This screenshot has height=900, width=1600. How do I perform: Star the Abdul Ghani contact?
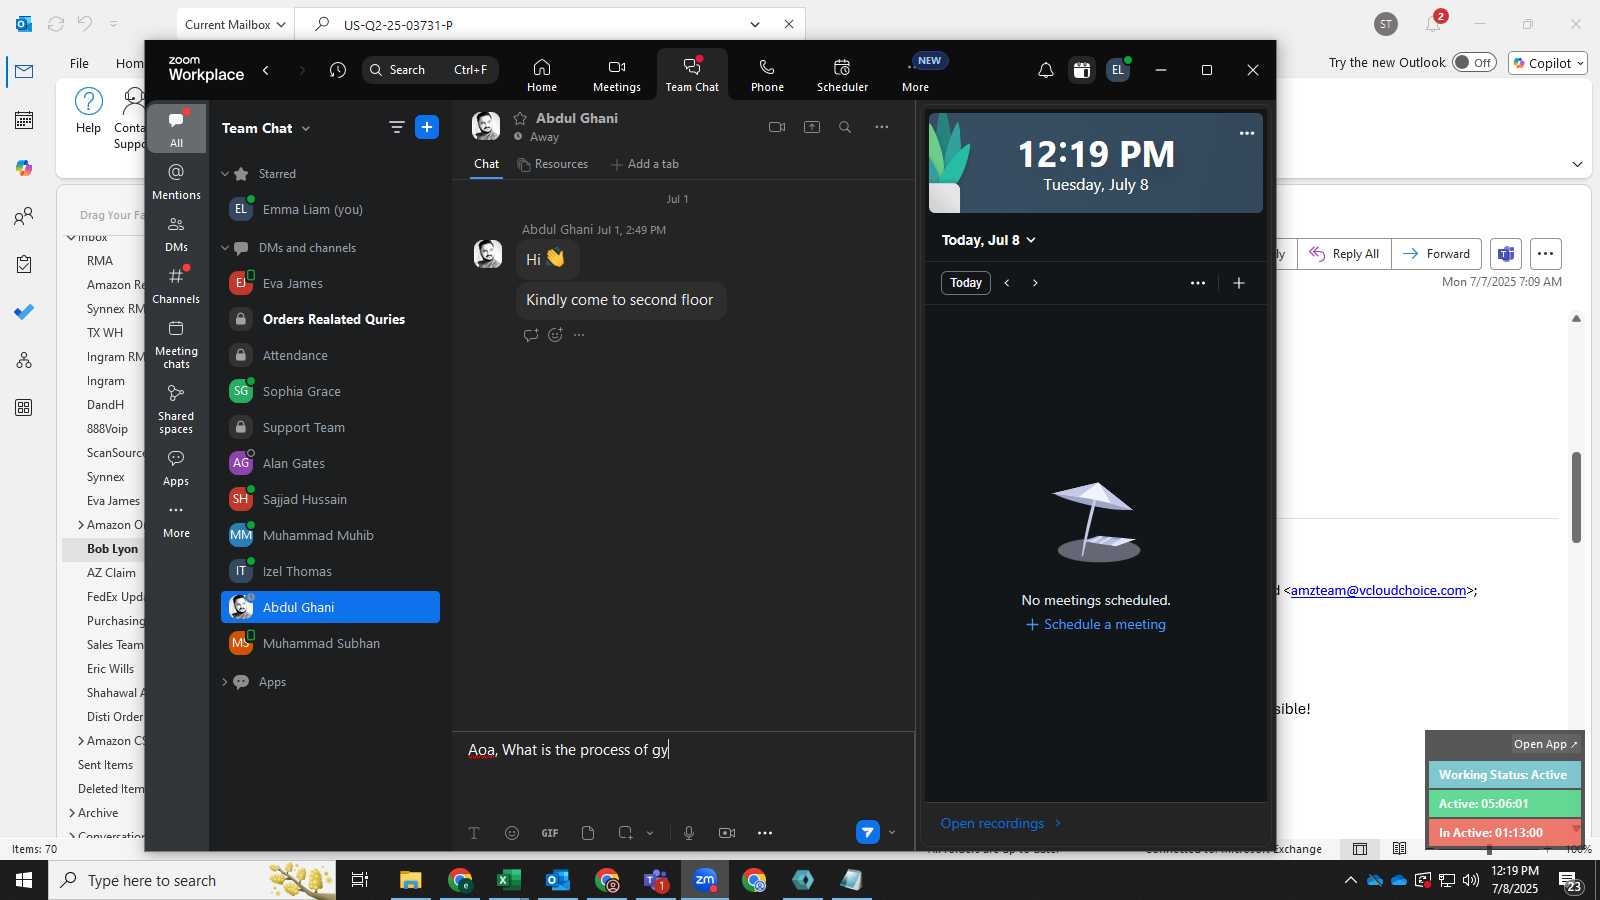pos(520,118)
